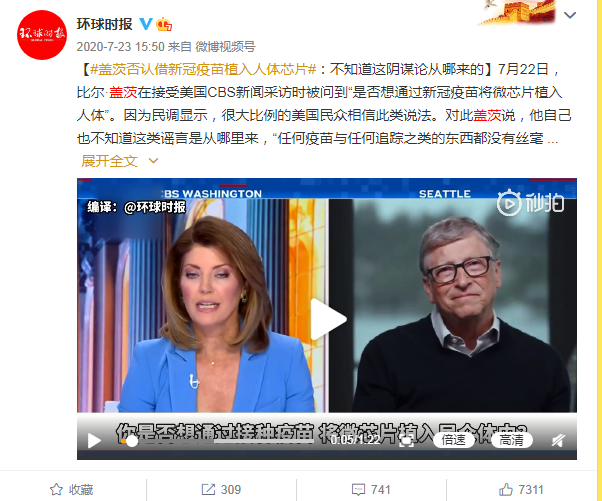Open the 倍速 playback speed selector

click(453, 440)
